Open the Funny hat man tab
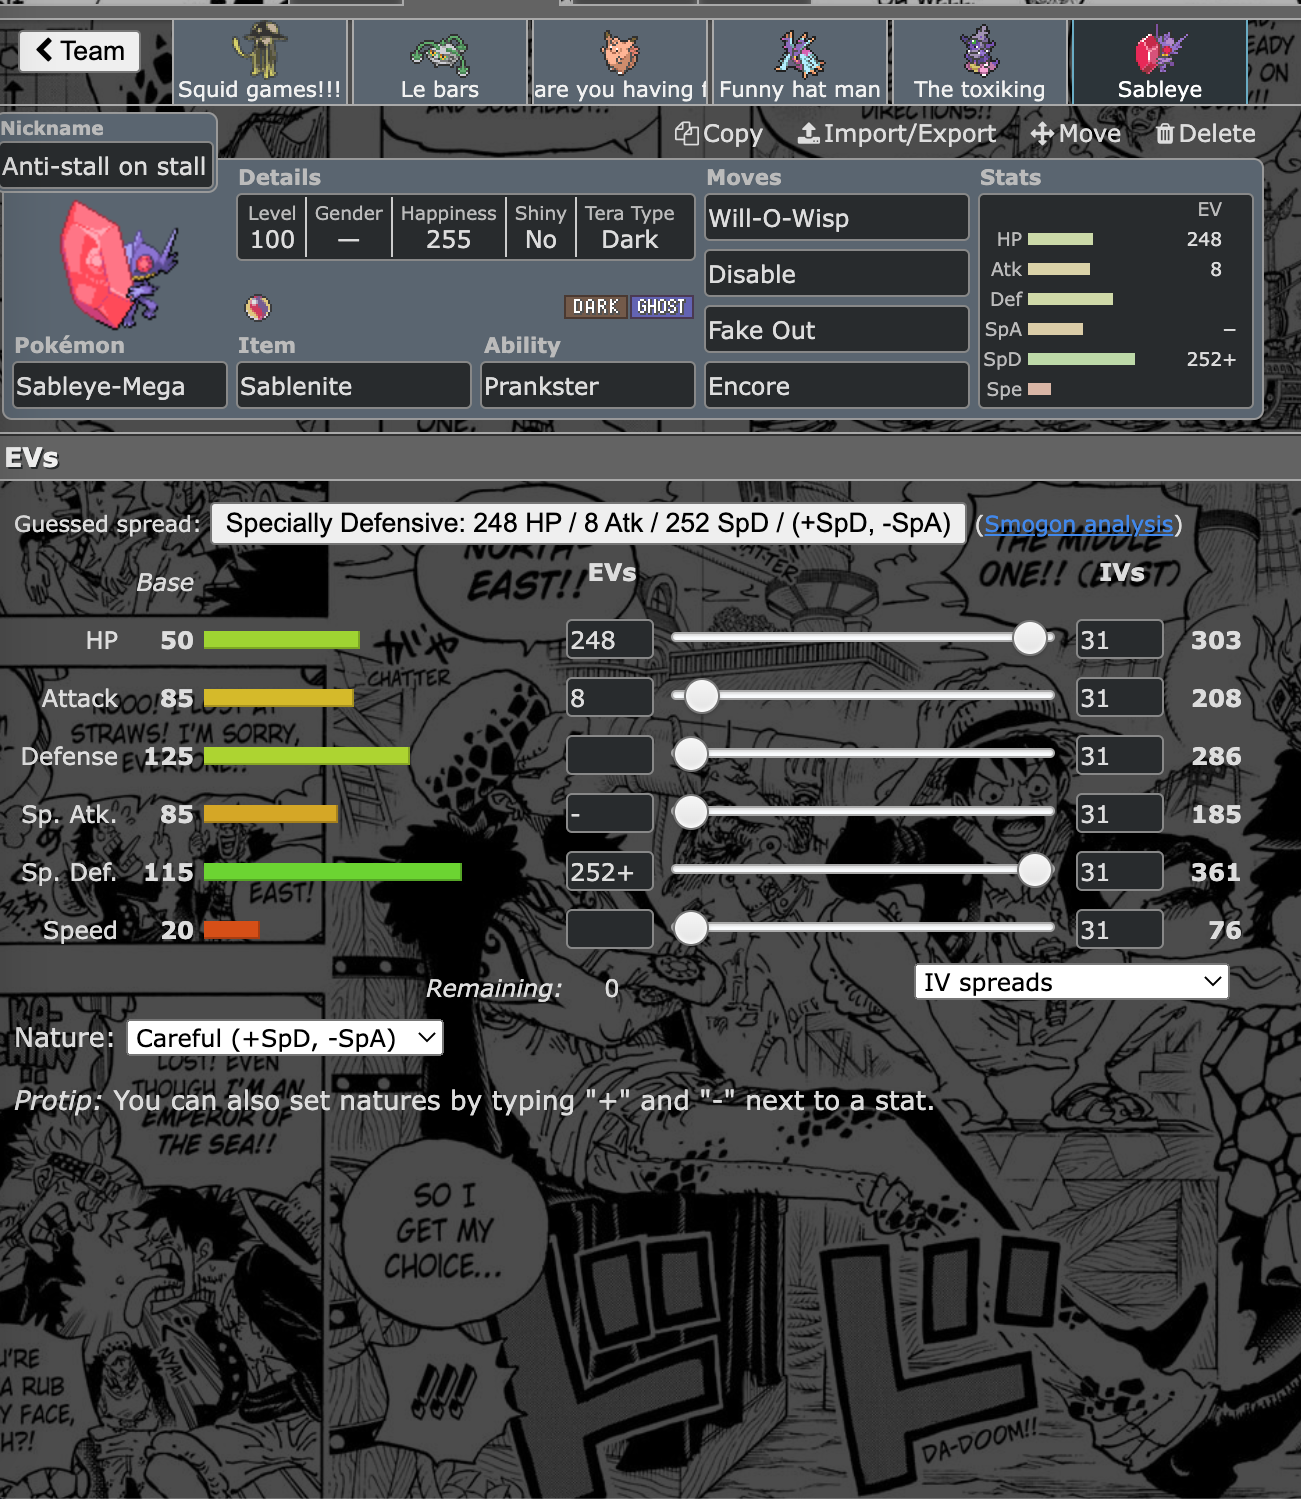Image resolution: width=1301 pixels, height=1499 pixels. [800, 62]
